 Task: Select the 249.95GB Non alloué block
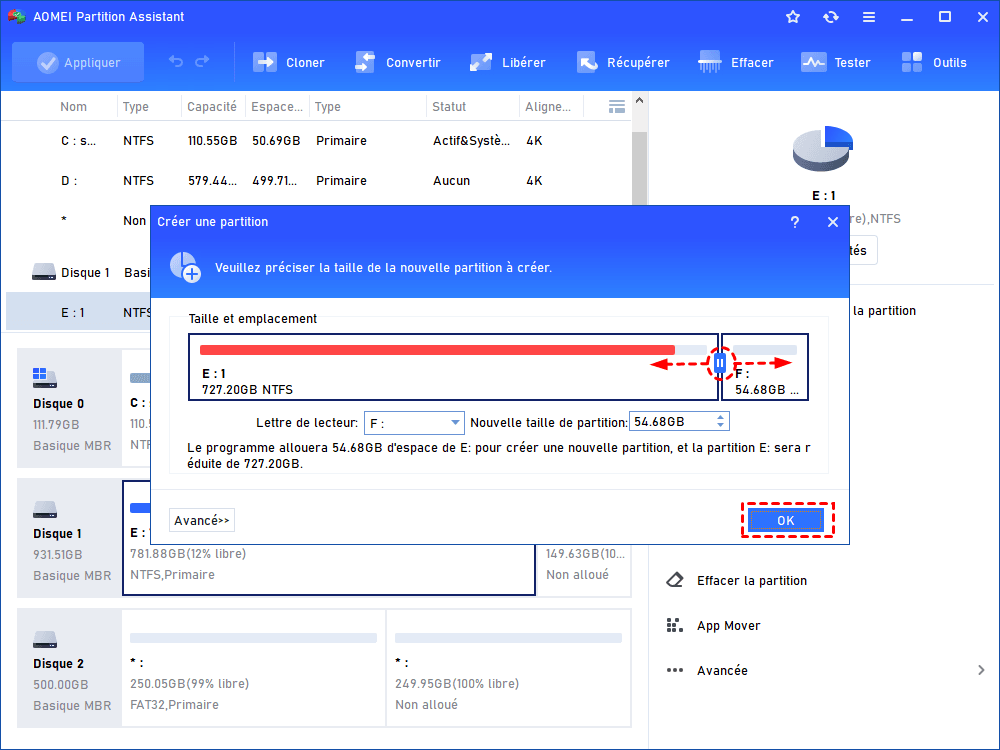pos(508,668)
